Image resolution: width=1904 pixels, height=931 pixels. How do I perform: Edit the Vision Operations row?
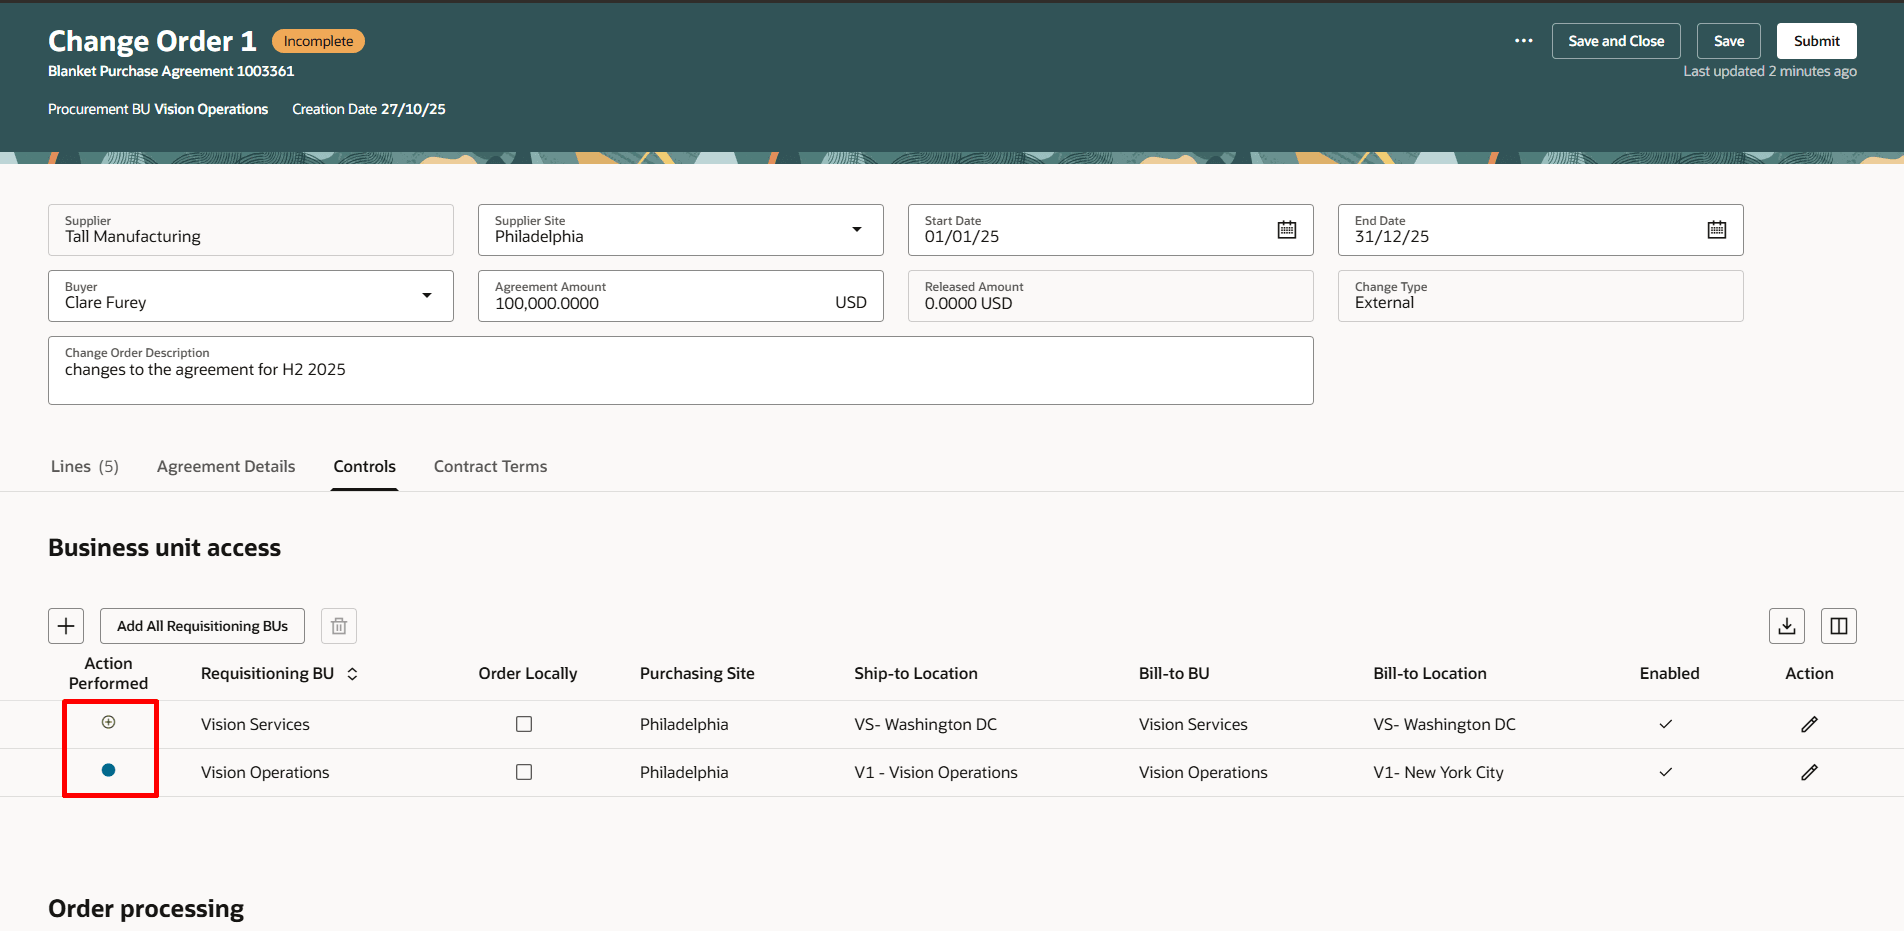[x=1809, y=772]
